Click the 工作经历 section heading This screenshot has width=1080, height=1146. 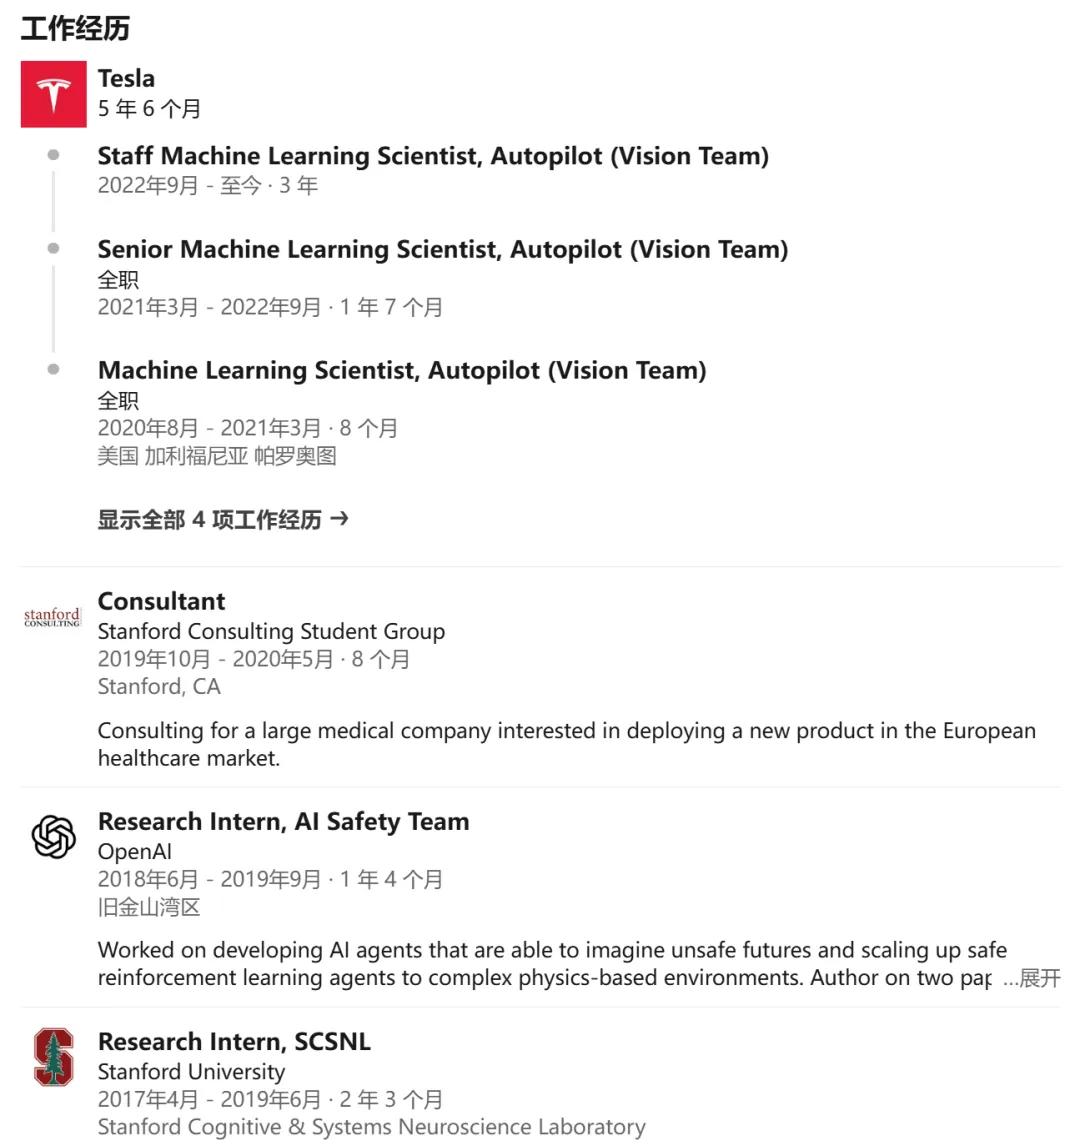pos(75,28)
